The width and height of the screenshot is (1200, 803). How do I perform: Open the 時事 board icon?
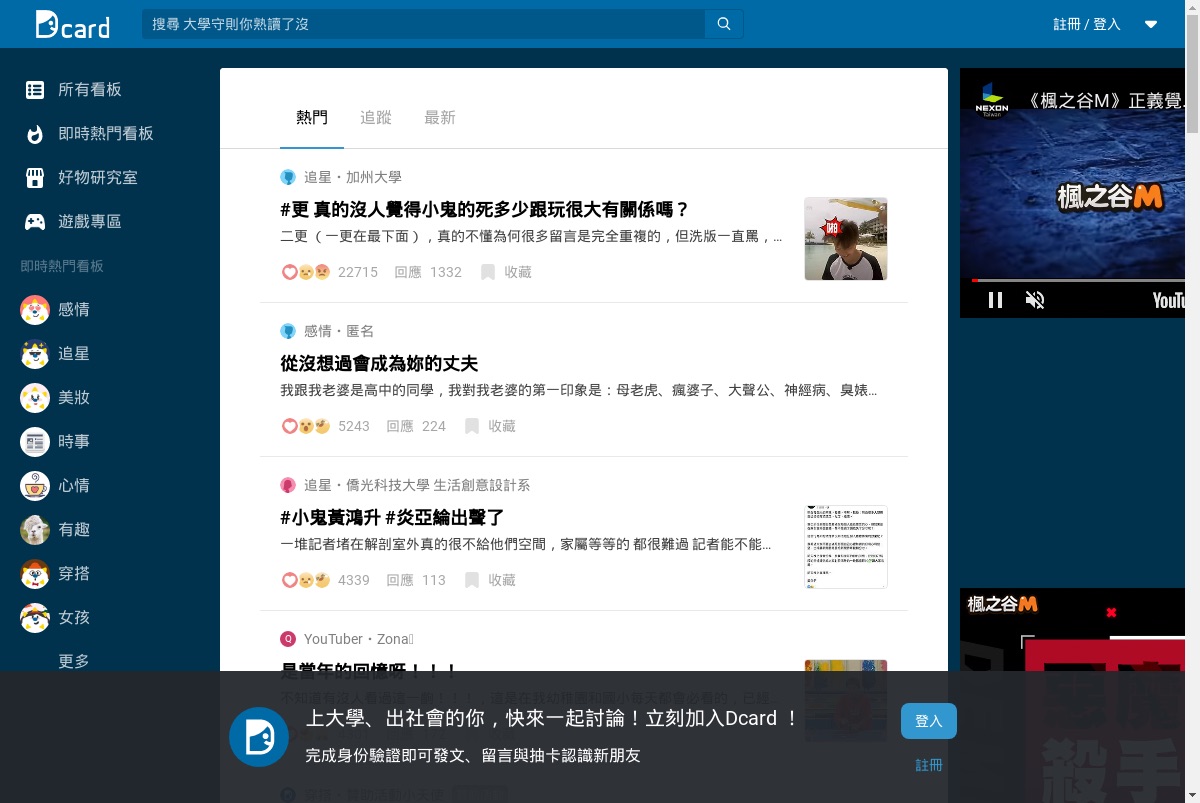[35, 442]
